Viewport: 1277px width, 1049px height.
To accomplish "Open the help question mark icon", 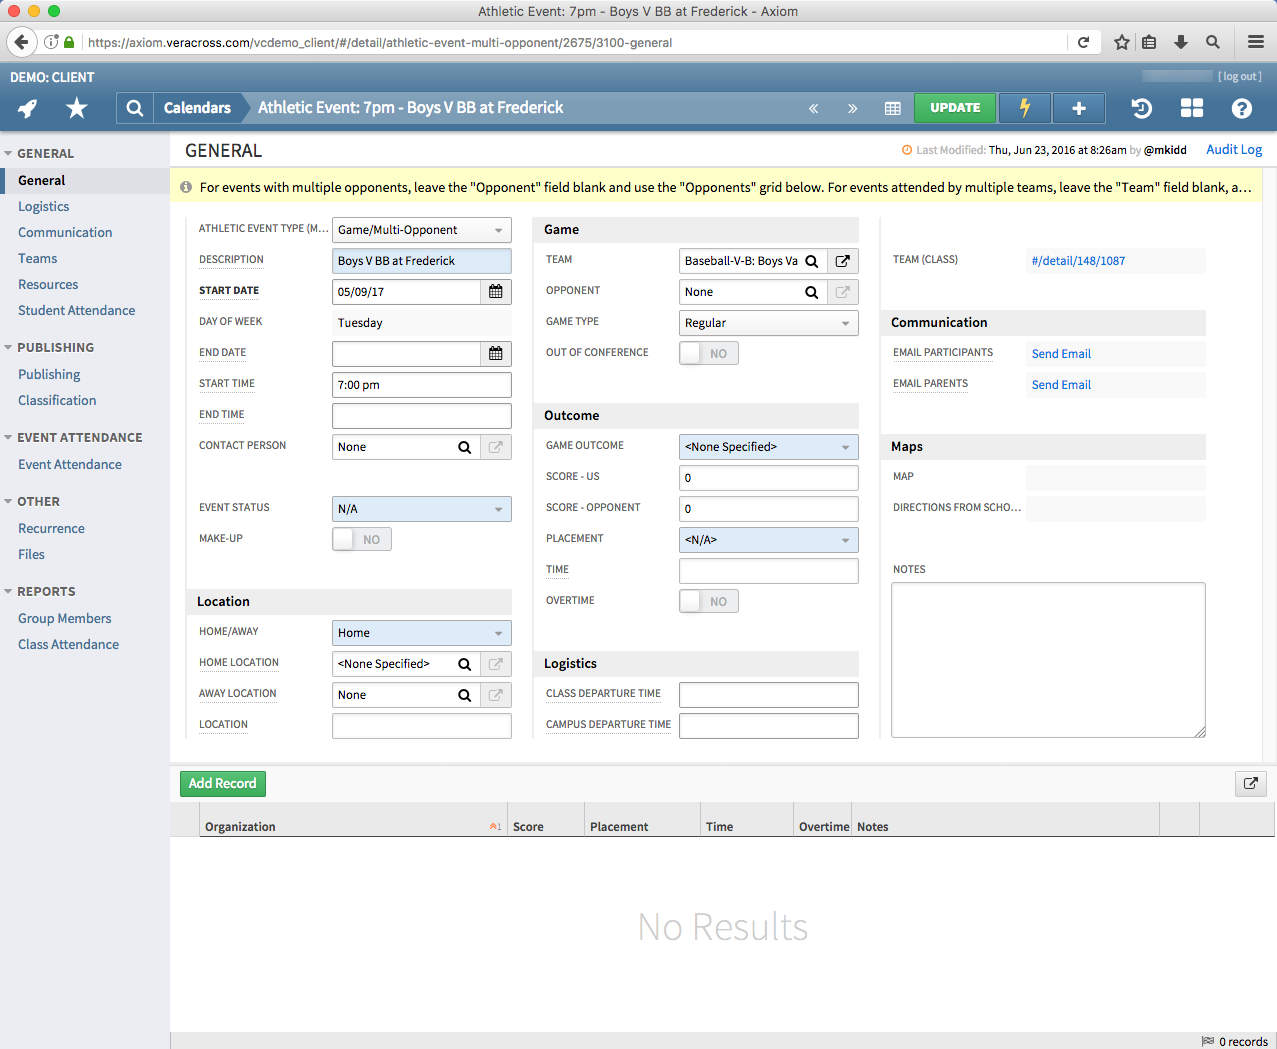I will [1242, 108].
